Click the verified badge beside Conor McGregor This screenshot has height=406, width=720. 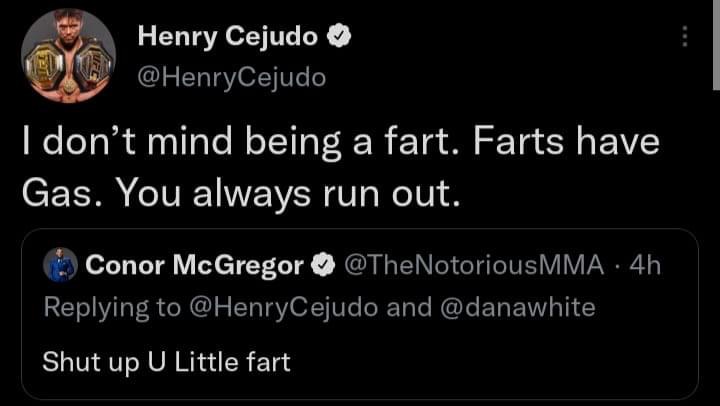(x=323, y=266)
